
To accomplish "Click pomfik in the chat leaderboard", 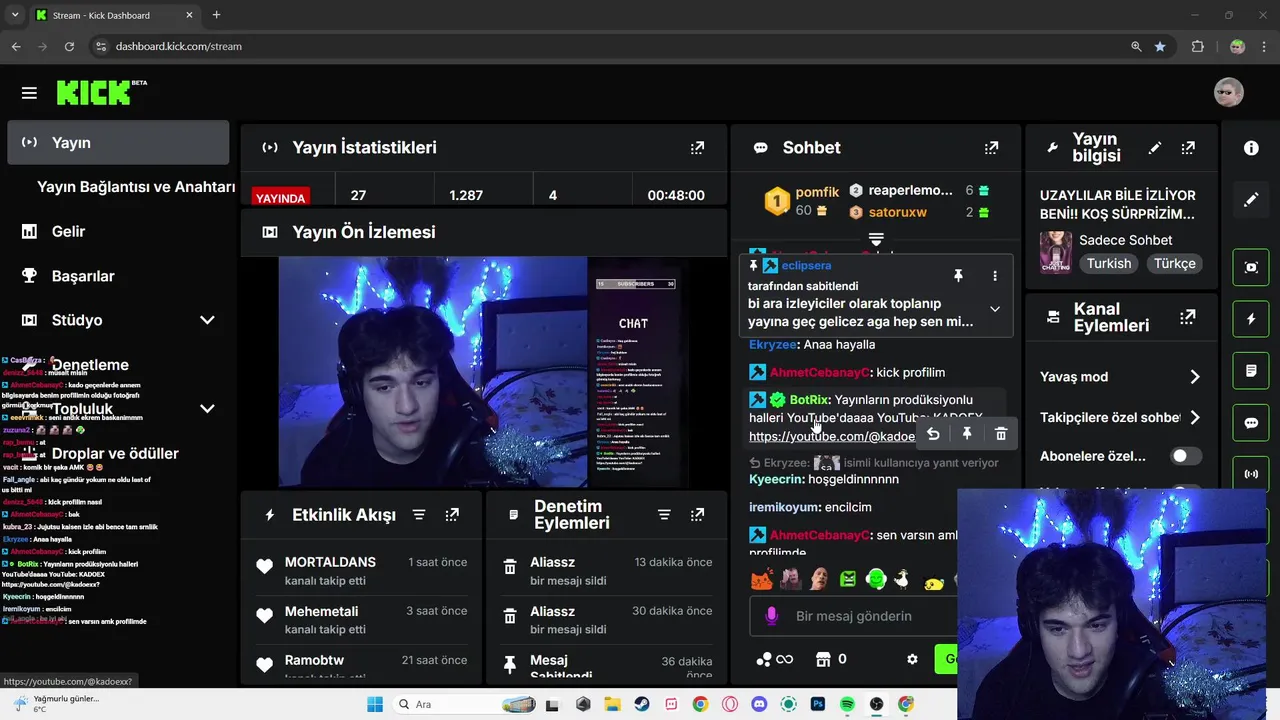I will coord(817,192).
